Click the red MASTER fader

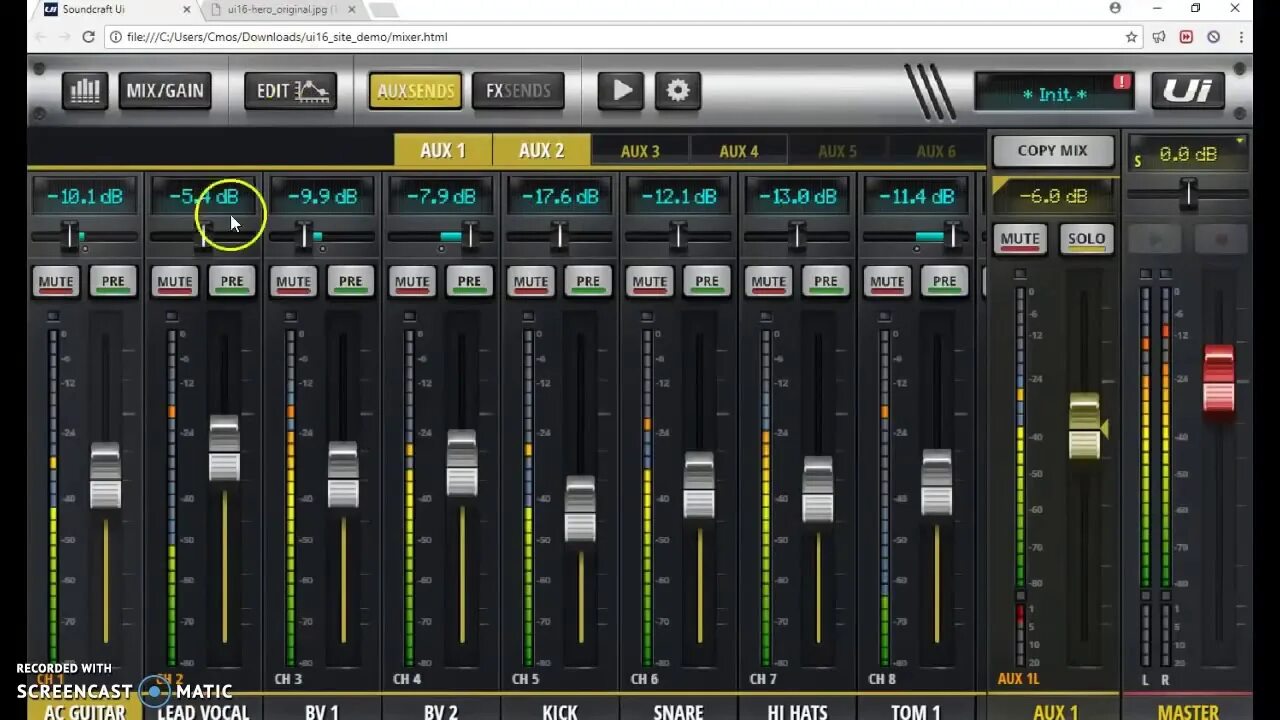click(x=1219, y=379)
